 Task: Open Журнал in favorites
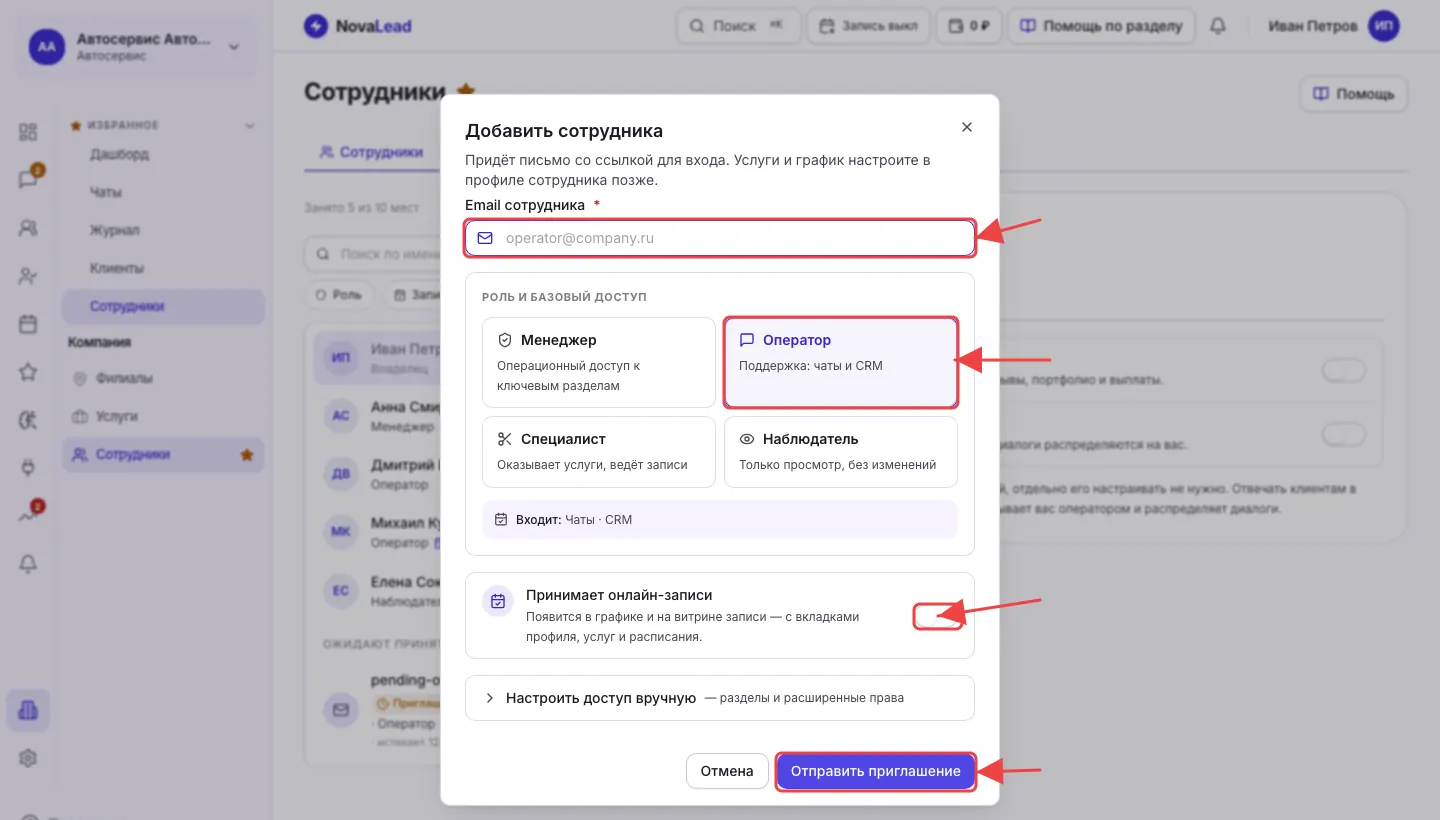(x=163, y=230)
